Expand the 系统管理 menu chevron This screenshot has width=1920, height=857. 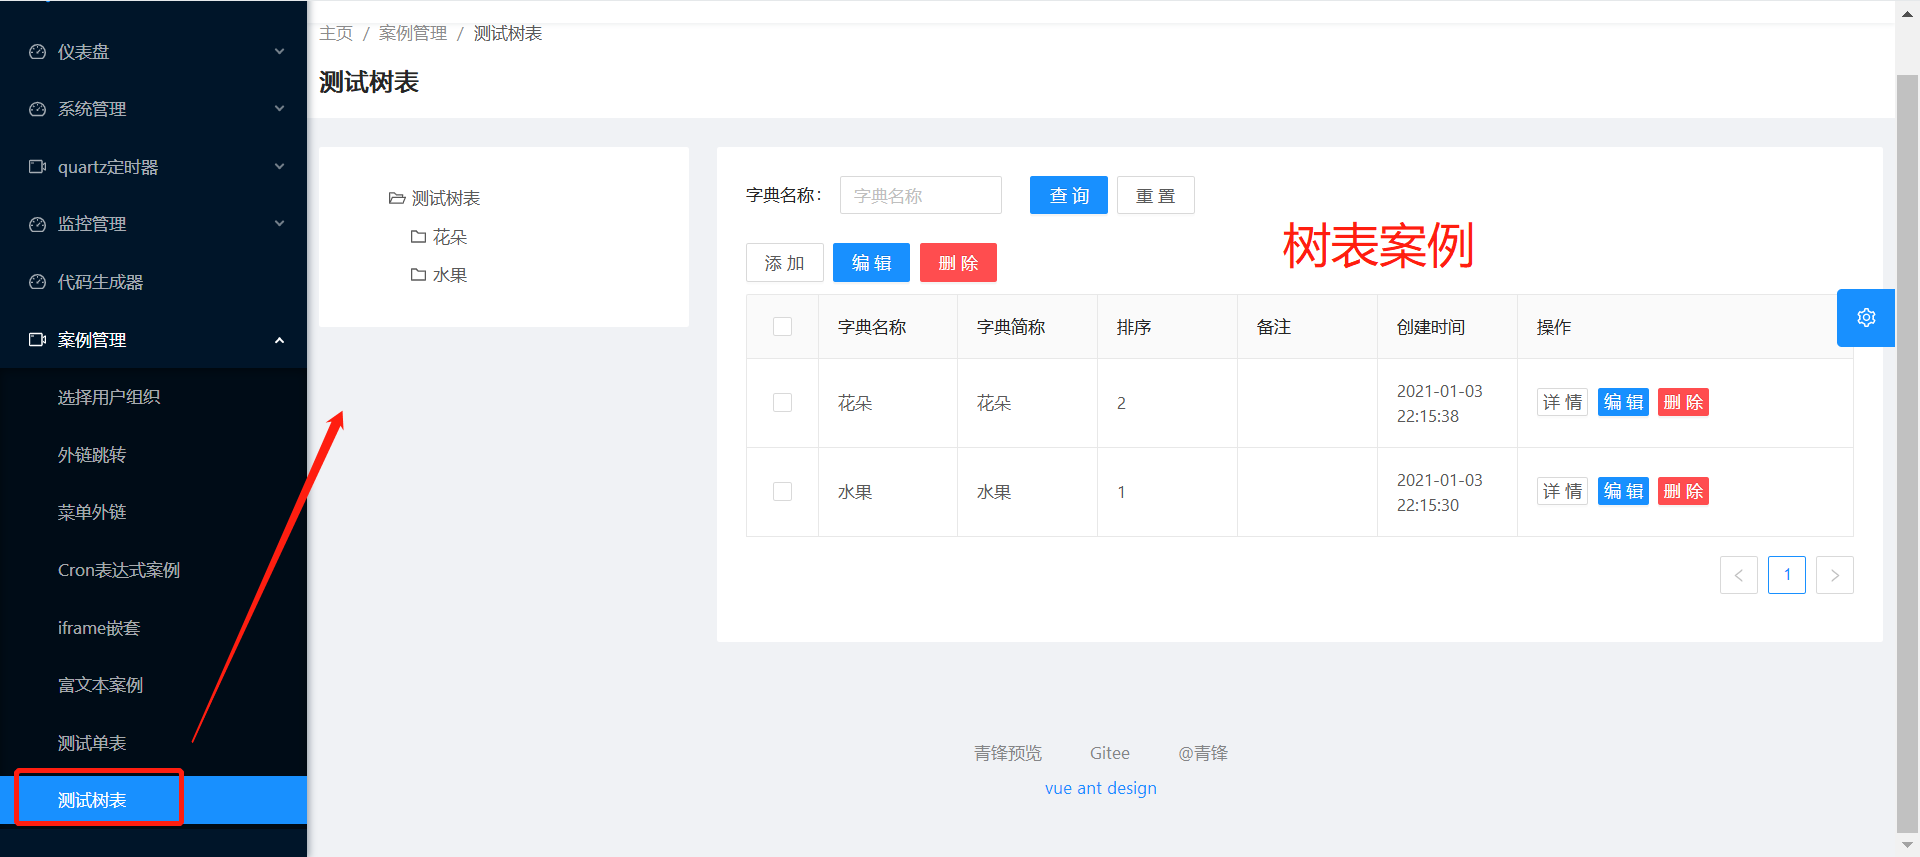pyautogui.click(x=279, y=109)
